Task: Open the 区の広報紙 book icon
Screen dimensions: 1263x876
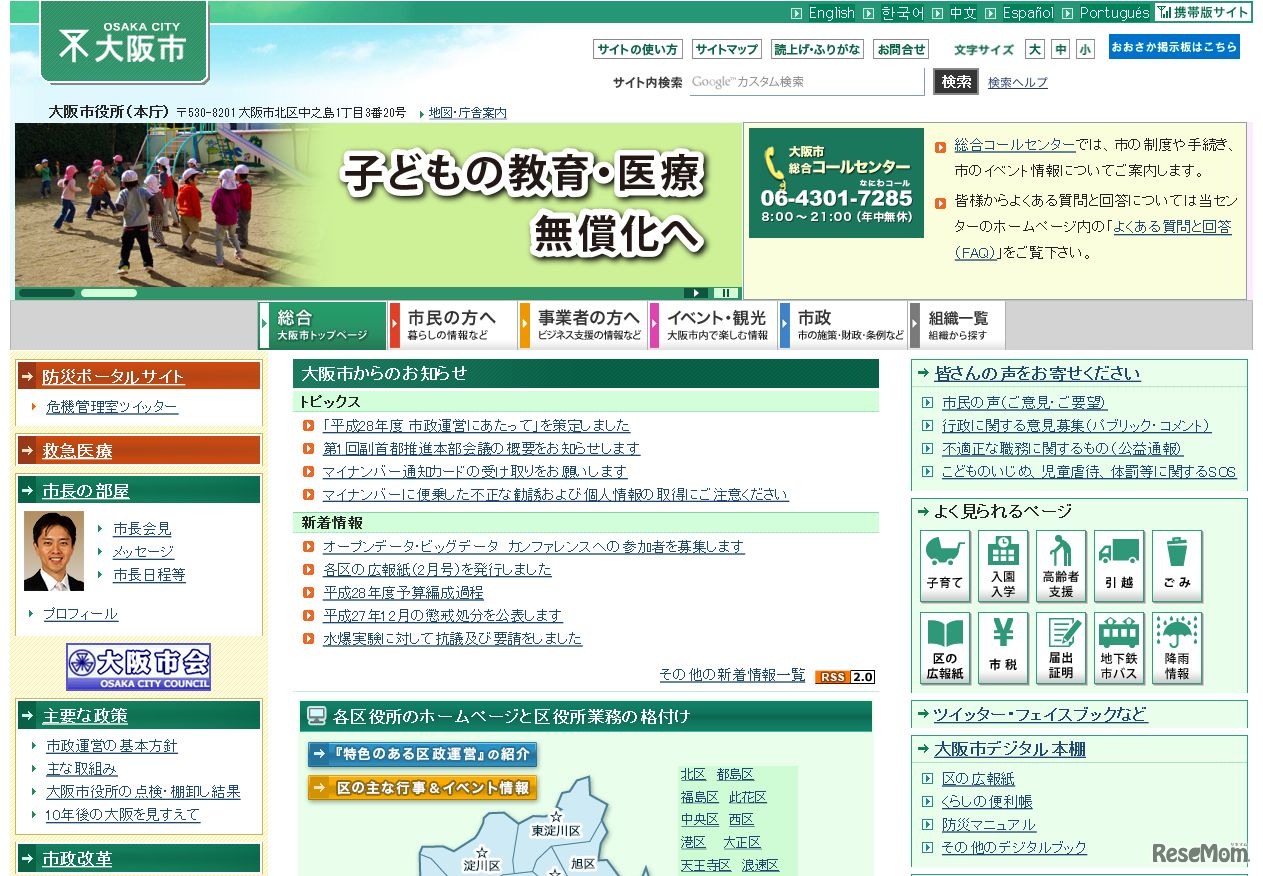Action: point(945,648)
